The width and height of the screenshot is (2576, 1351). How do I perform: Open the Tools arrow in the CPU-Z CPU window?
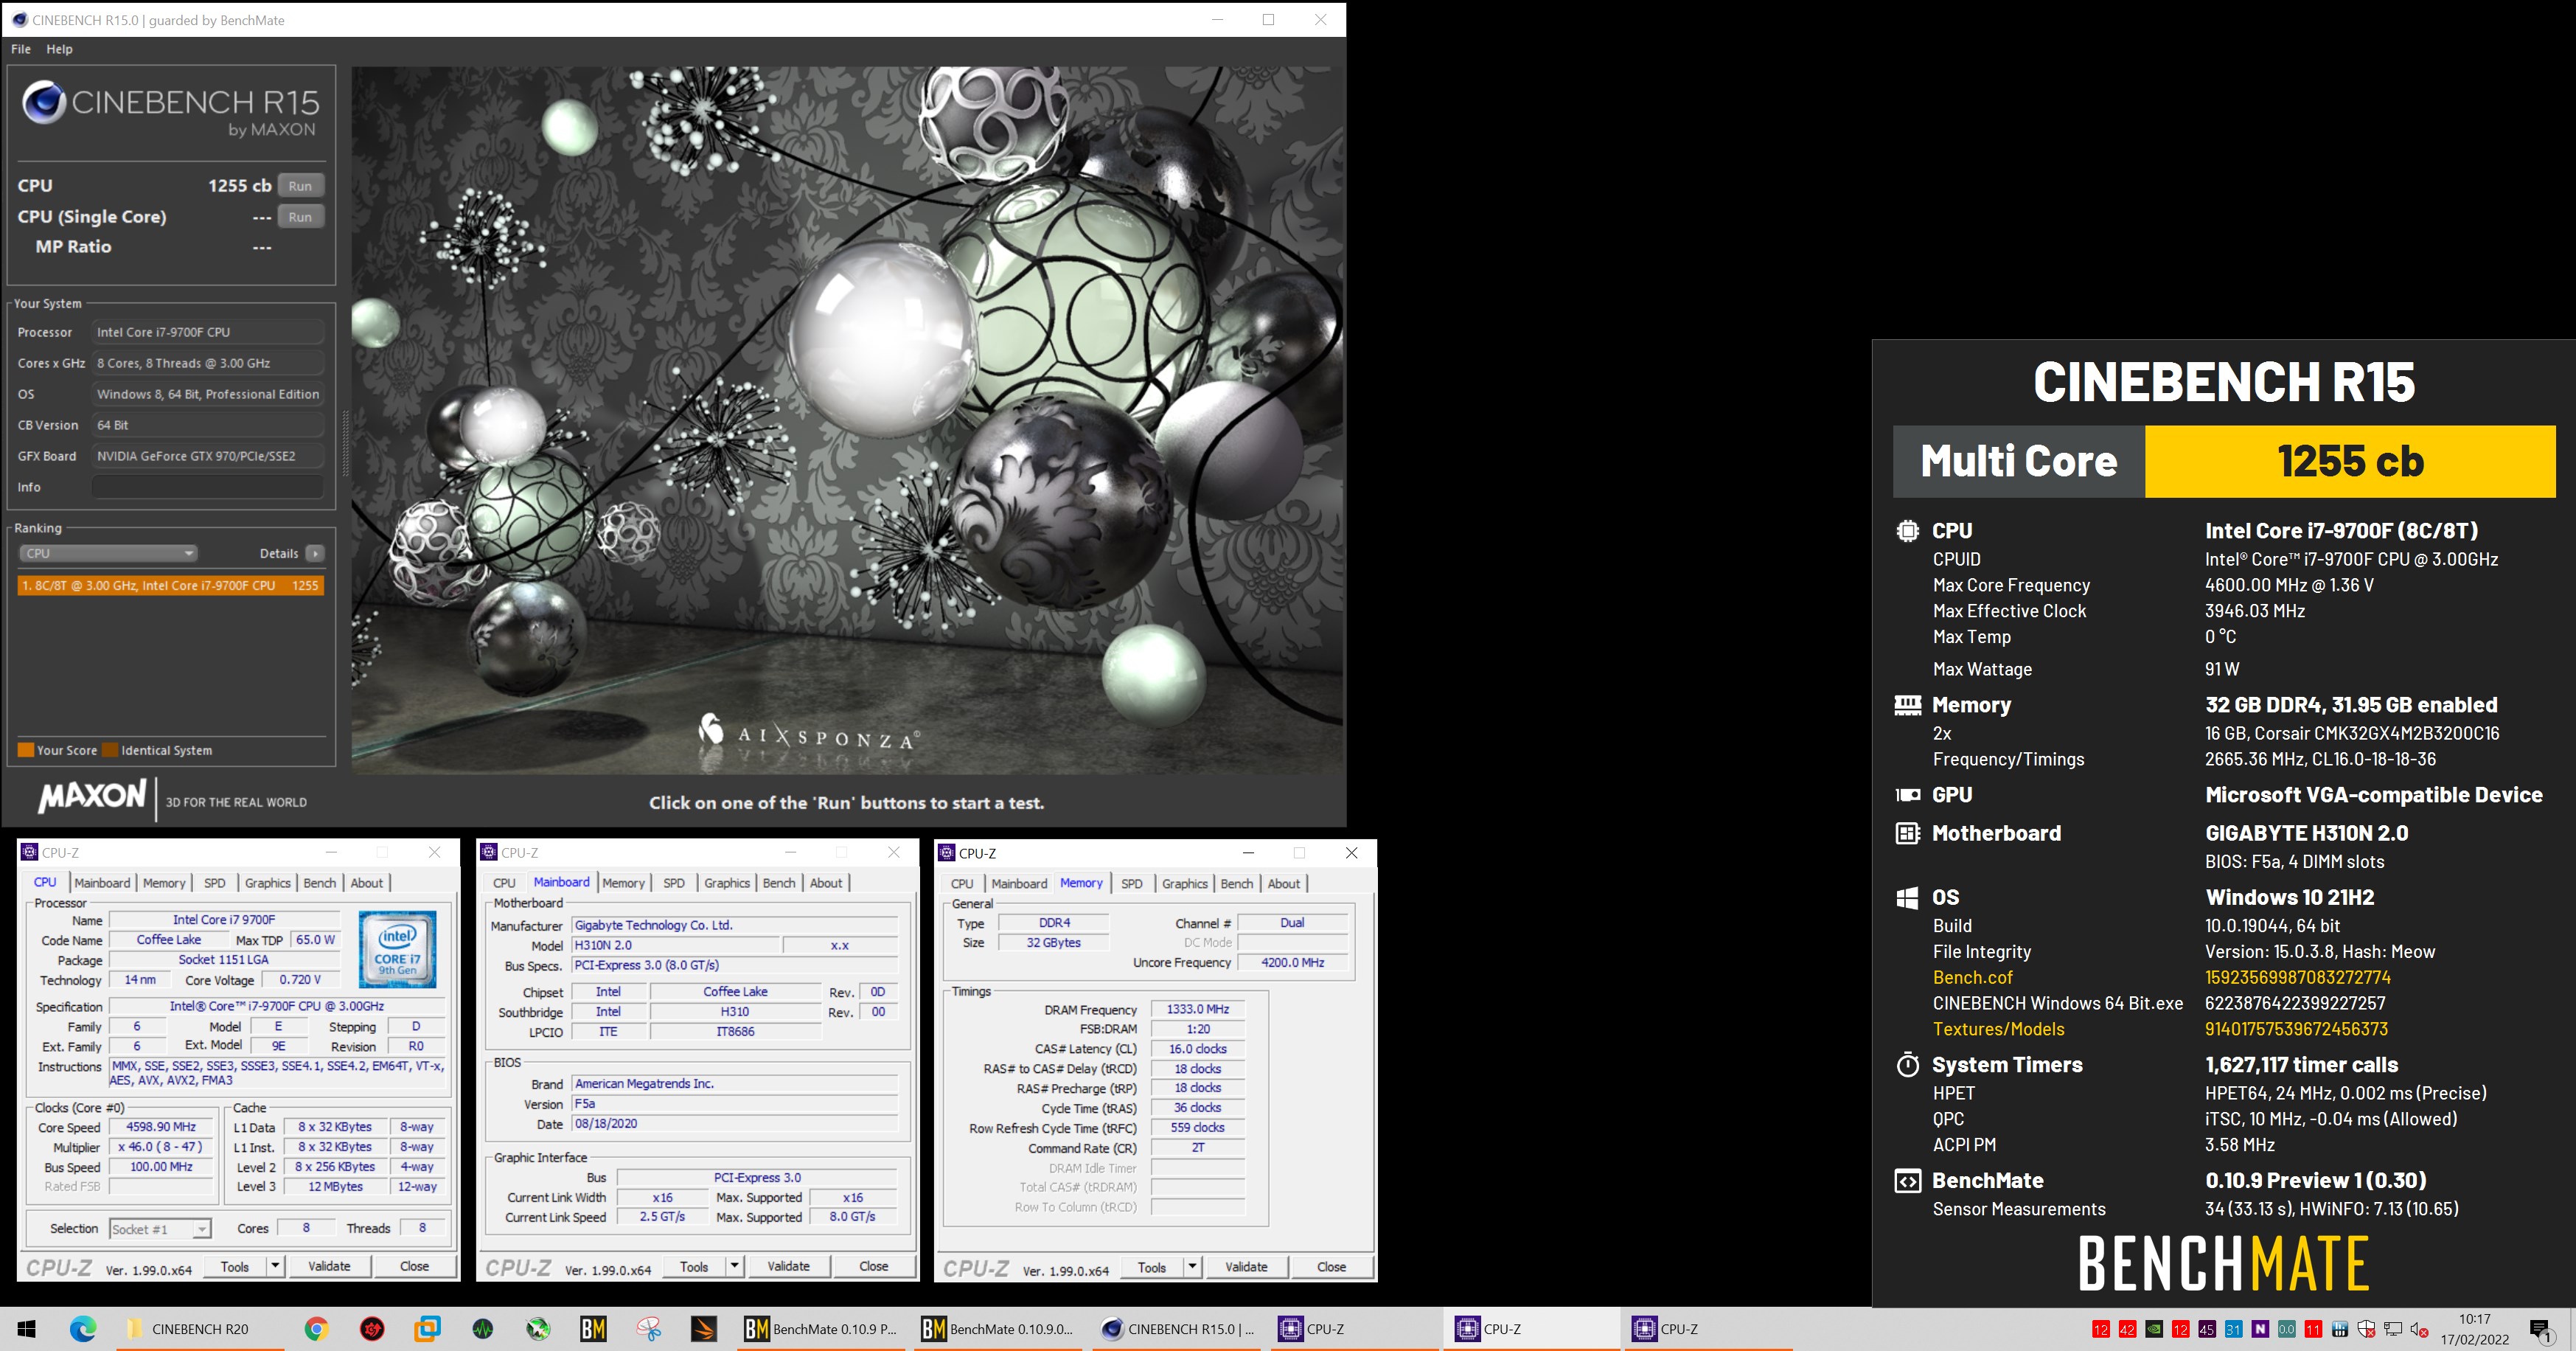pos(275,1266)
